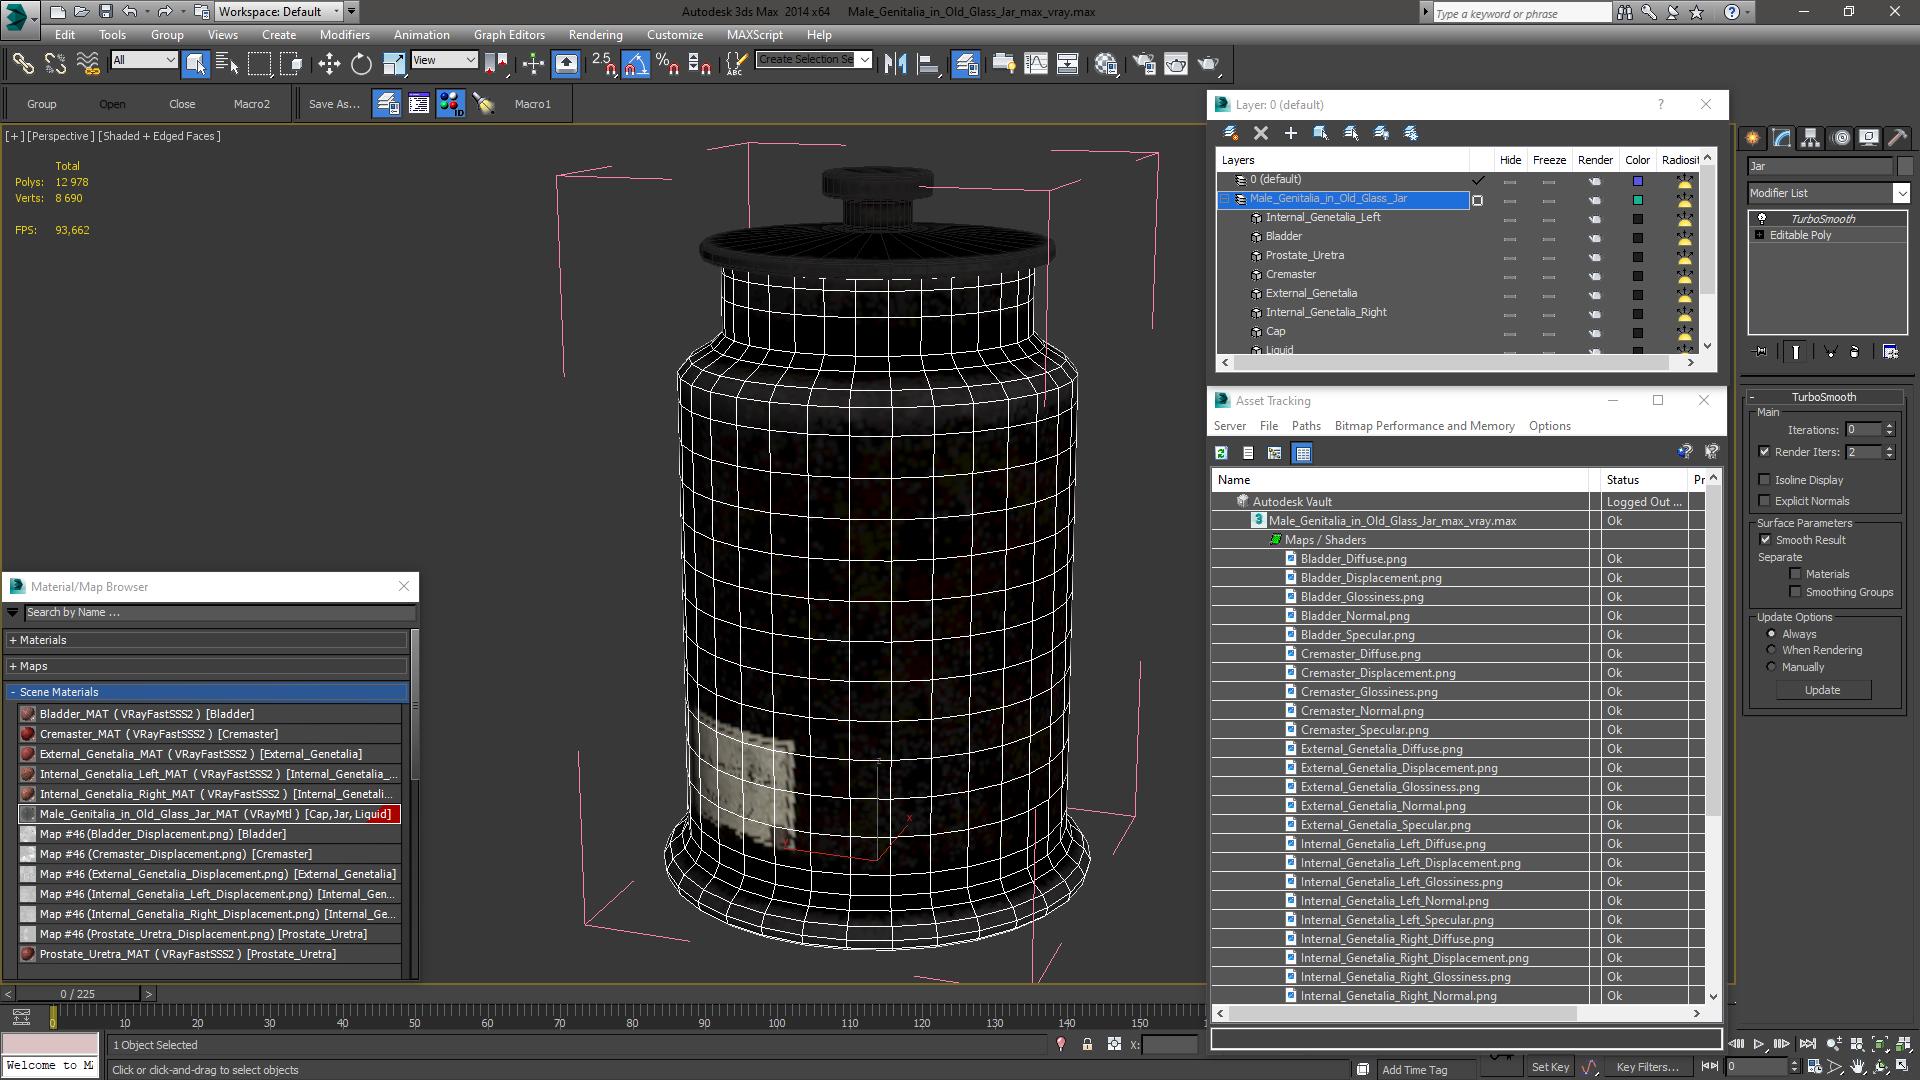Select the Move transform tool

tap(329, 64)
